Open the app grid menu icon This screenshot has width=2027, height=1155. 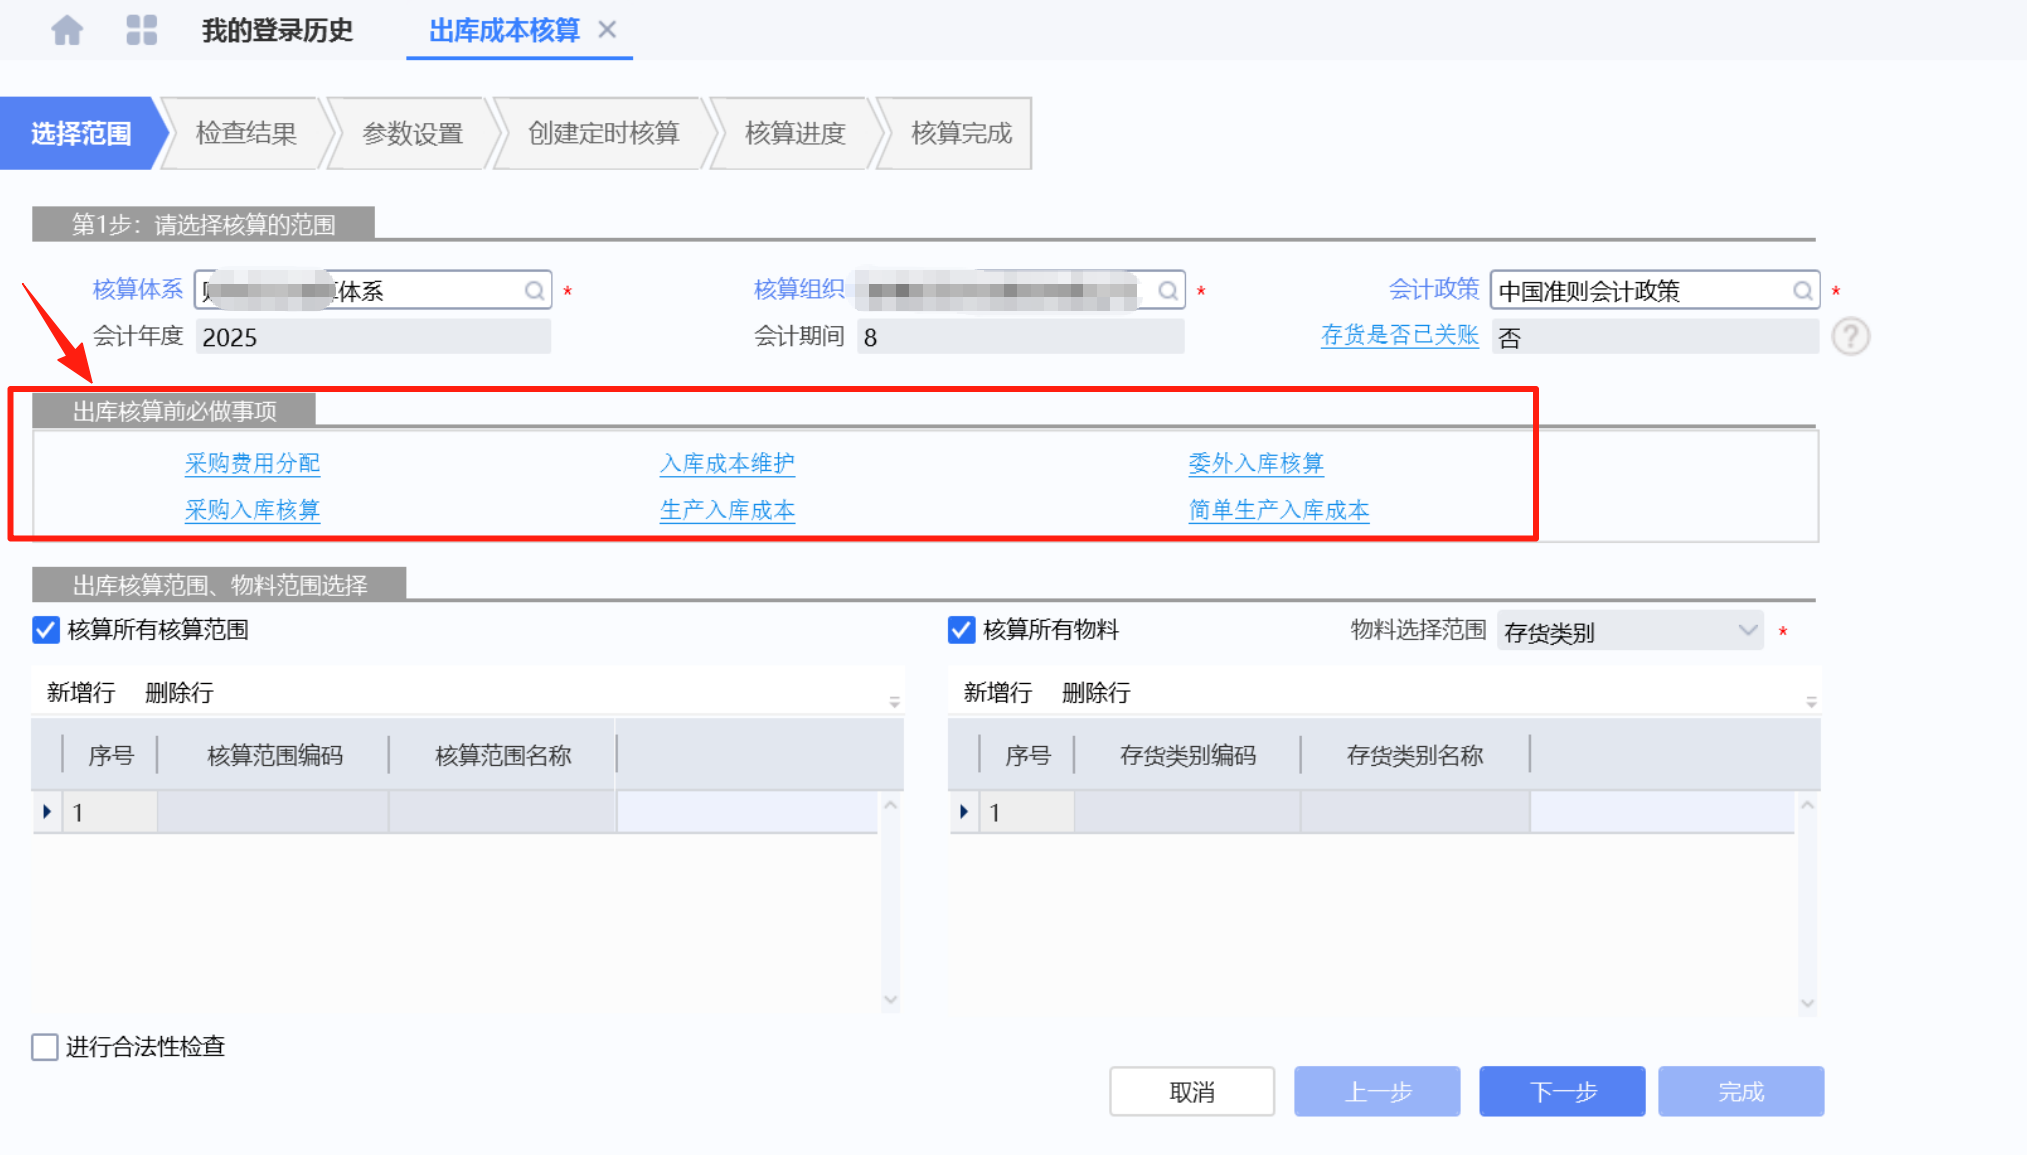141,30
